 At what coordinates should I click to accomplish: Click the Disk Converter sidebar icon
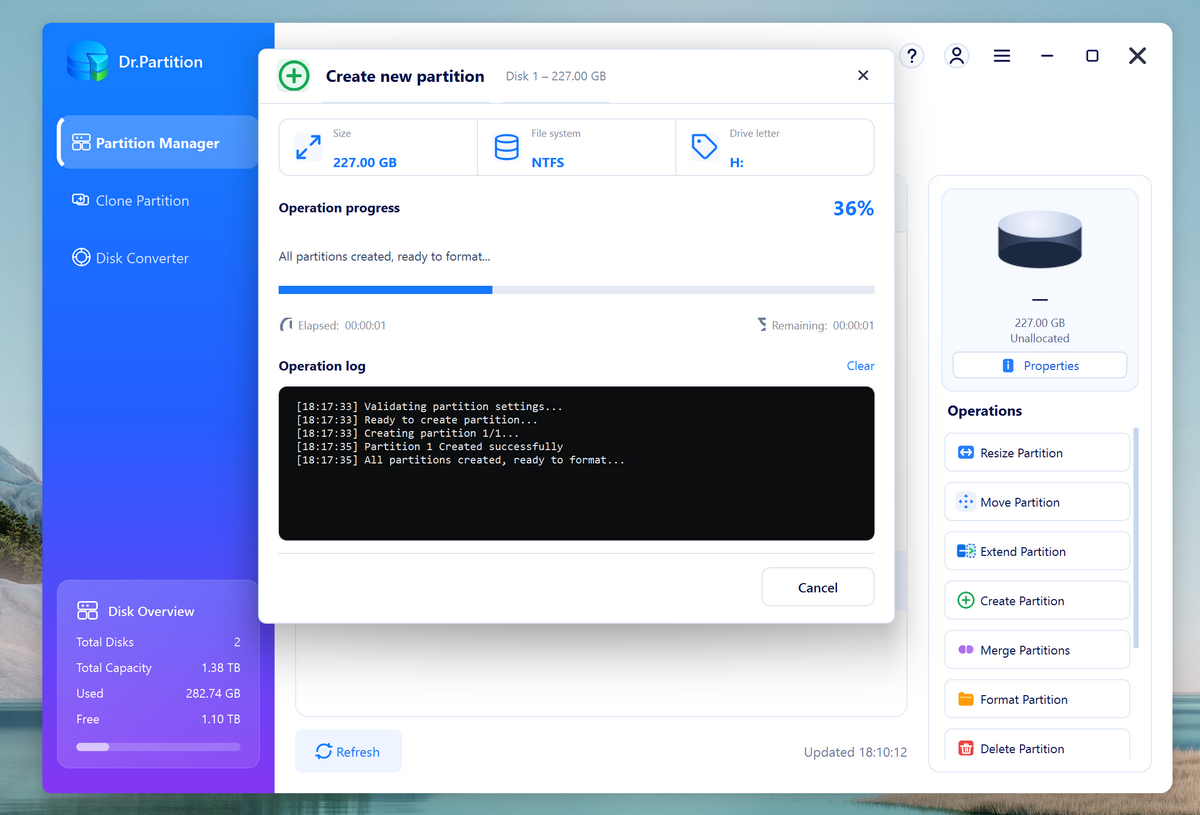click(x=81, y=258)
